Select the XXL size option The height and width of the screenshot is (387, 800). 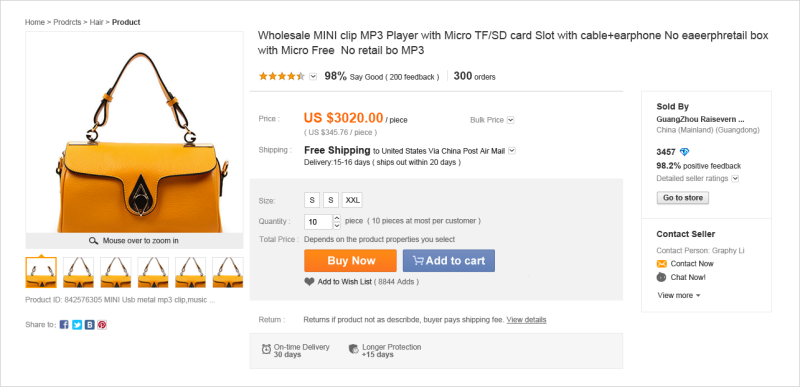352,200
